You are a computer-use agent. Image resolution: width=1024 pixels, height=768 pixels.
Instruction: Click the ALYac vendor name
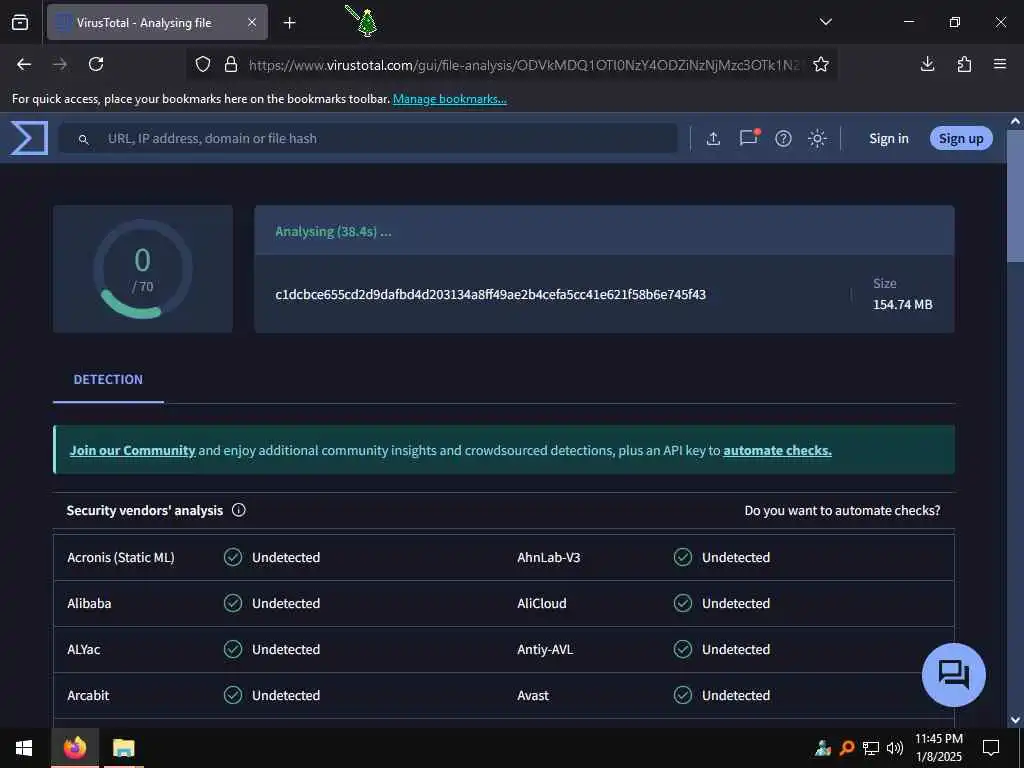click(x=84, y=650)
